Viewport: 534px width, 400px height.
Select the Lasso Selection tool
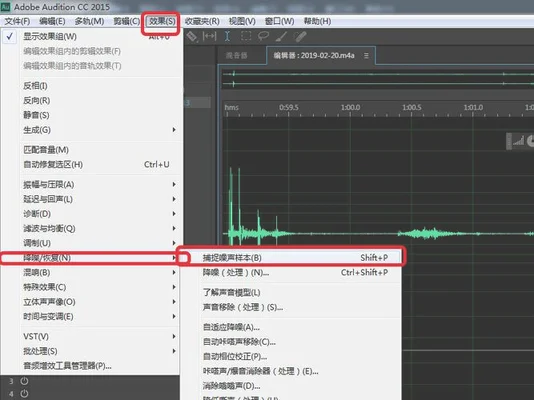[263, 36]
